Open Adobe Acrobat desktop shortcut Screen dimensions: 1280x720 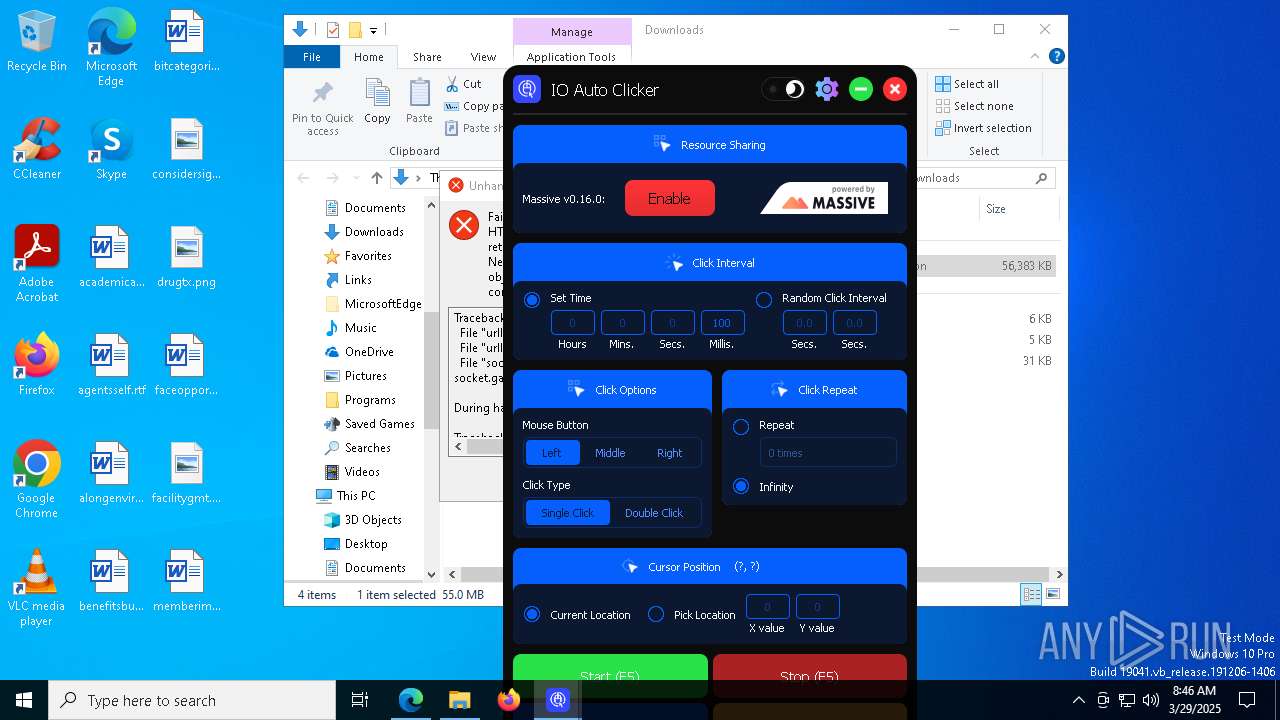(37, 263)
